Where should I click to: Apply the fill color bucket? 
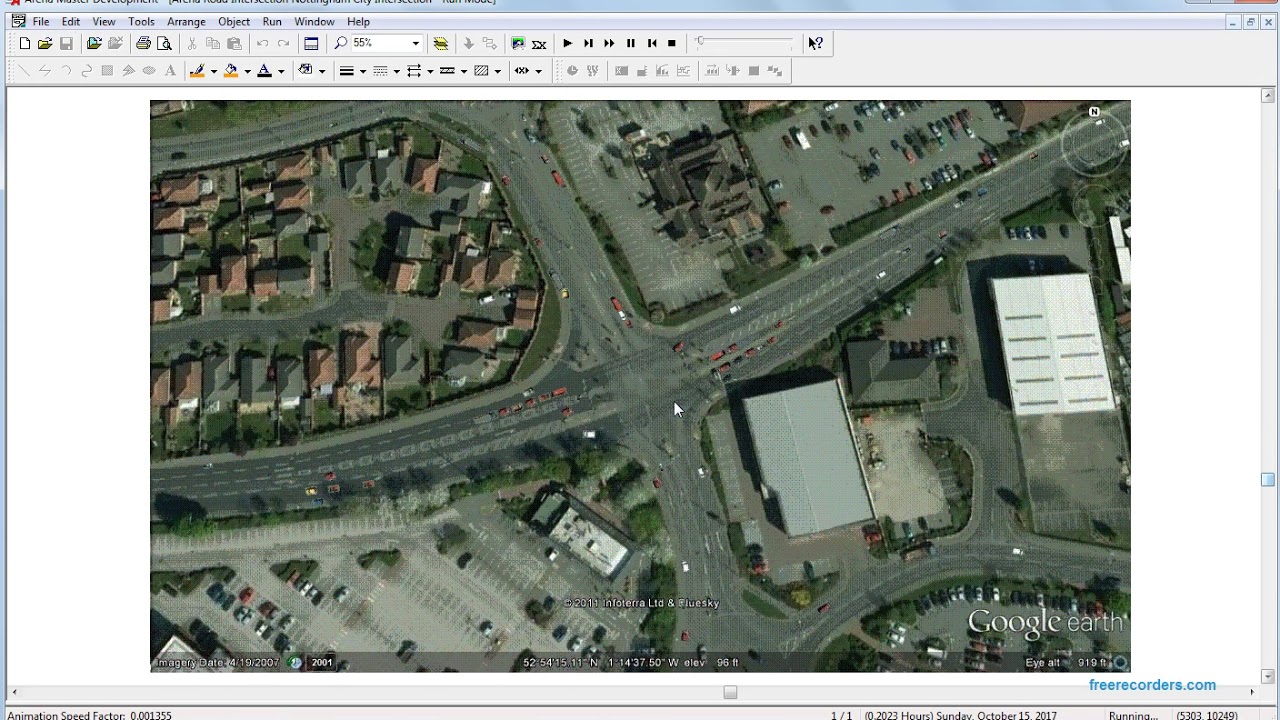[231, 71]
